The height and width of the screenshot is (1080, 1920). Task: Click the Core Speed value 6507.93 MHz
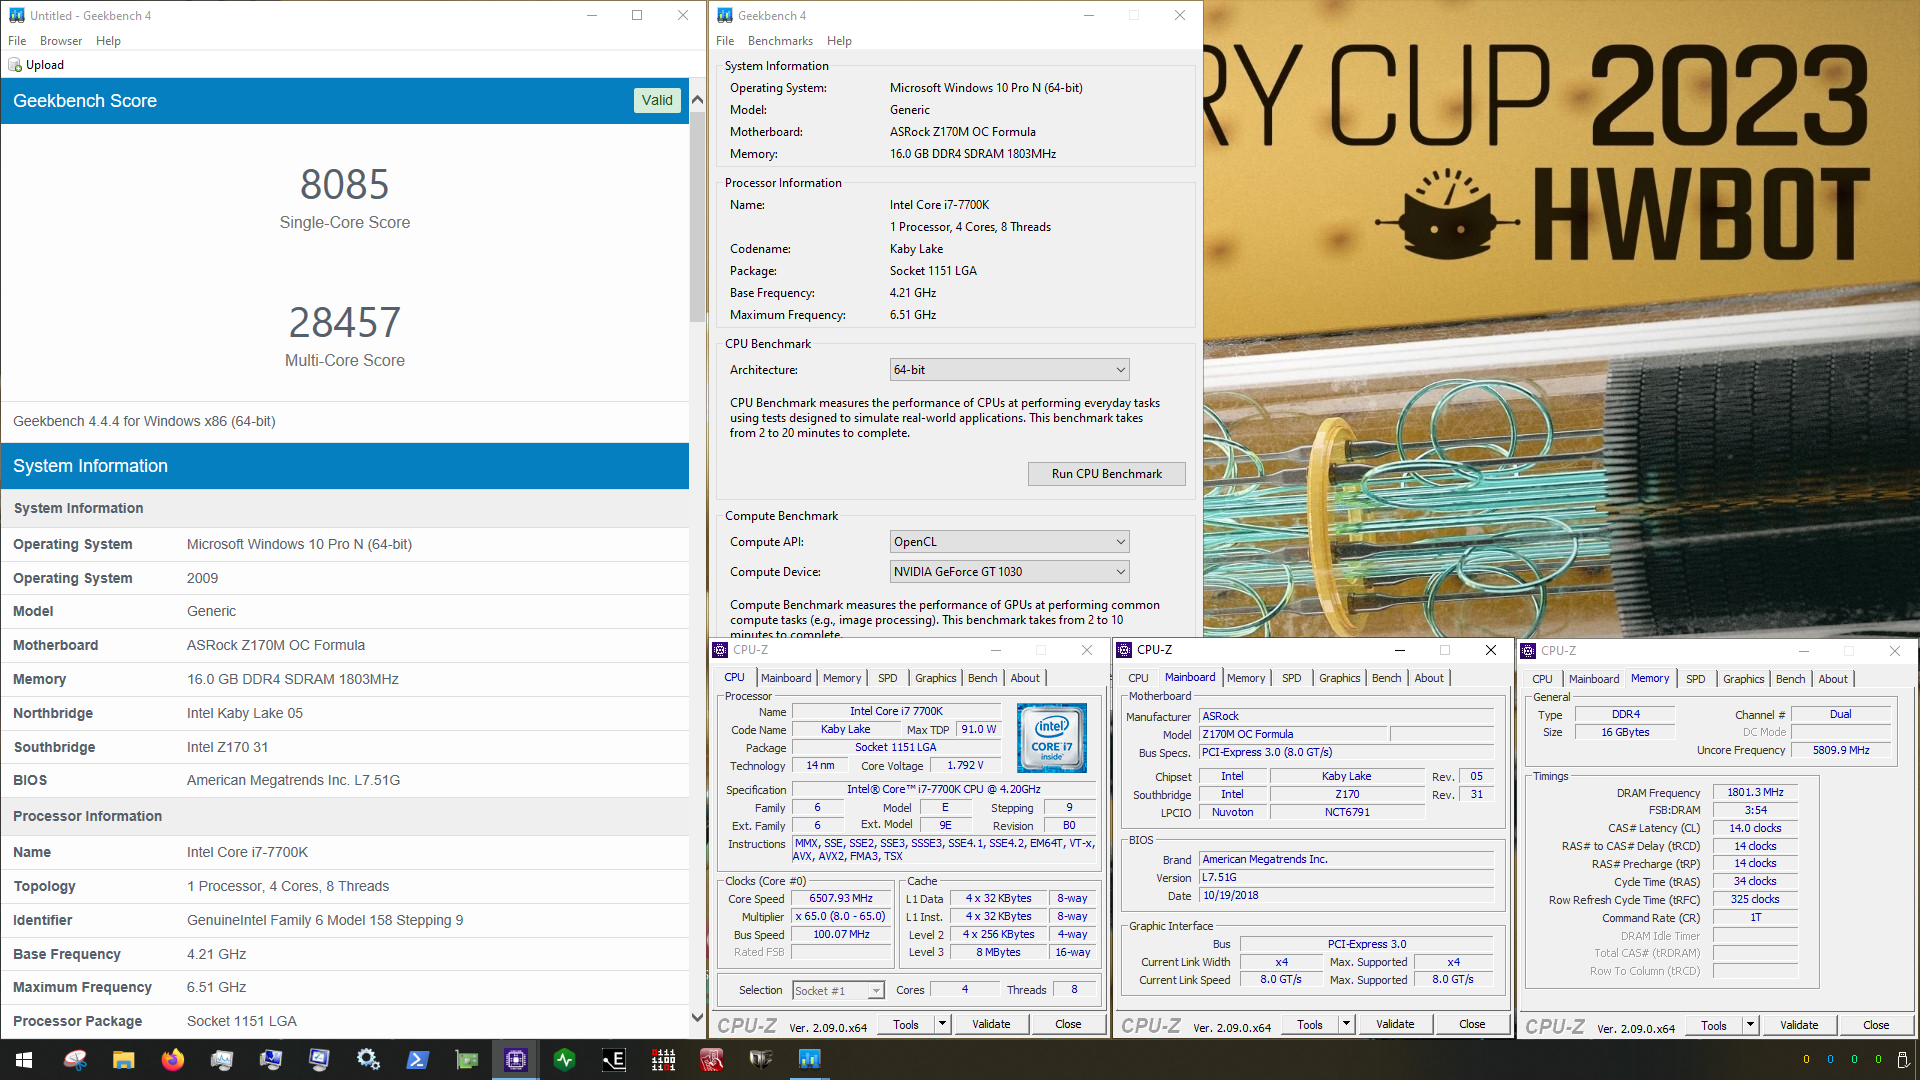pyautogui.click(x=841, y=898)
